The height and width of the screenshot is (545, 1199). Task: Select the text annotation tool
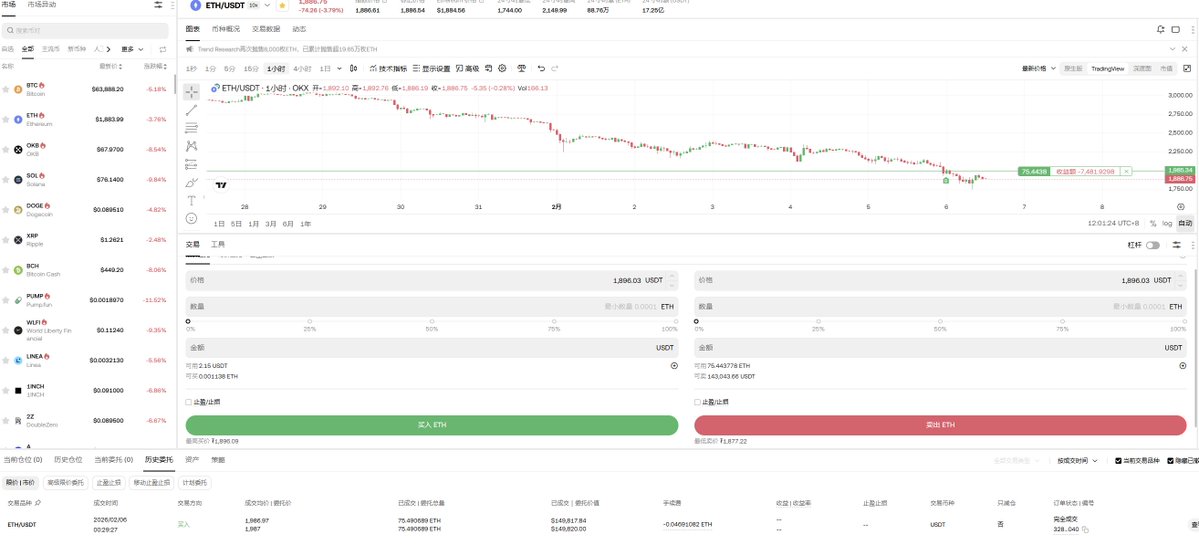(x=191, y=200)
